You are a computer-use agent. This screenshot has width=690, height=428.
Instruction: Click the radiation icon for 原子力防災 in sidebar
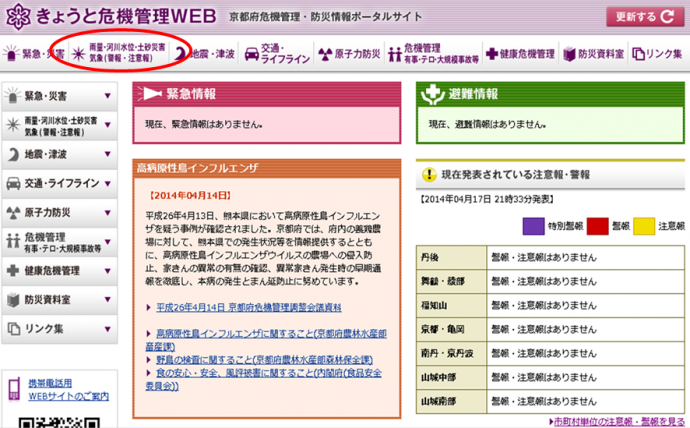click(x=14, y=213)
